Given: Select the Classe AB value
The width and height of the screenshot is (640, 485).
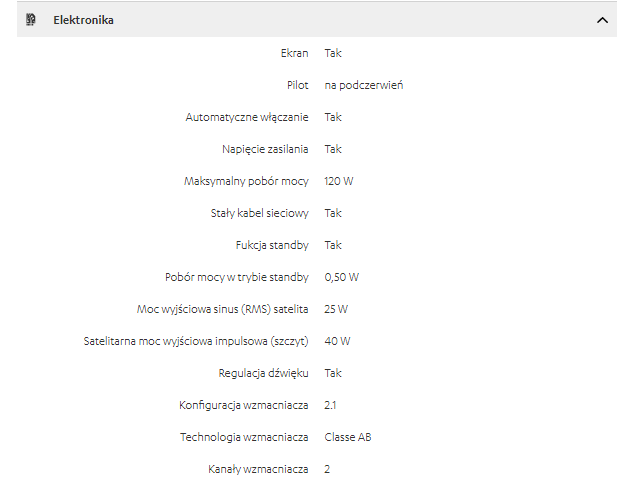Looking at the screenshot, I should click(x=348, y=437).
